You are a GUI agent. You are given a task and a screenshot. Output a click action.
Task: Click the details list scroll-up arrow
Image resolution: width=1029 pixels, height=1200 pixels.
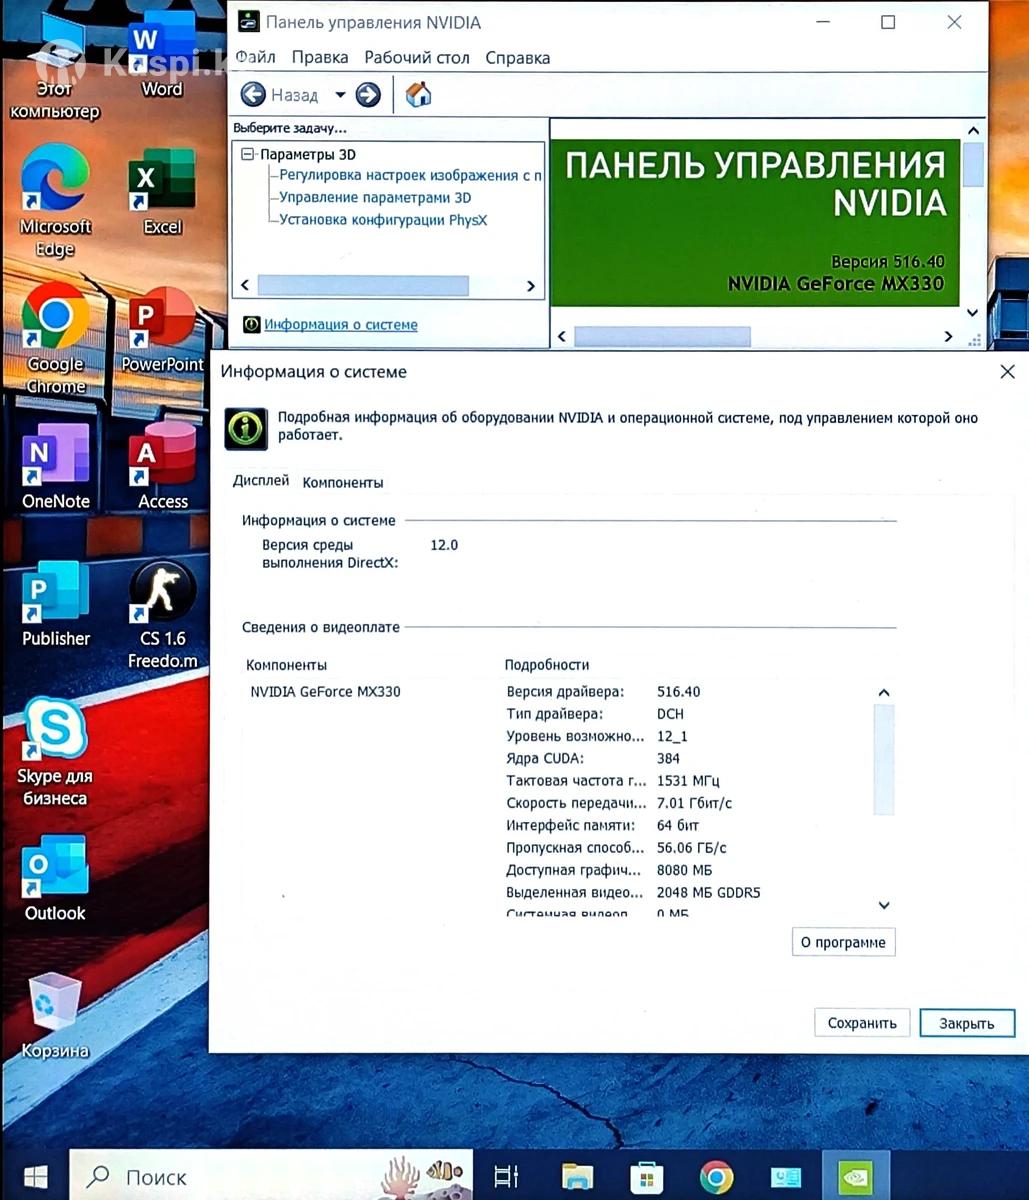pos(883,693)
